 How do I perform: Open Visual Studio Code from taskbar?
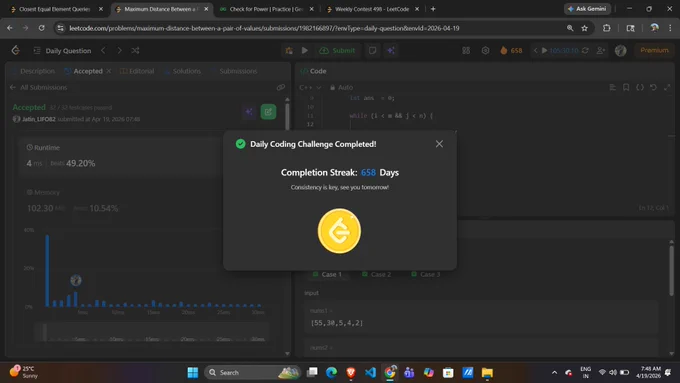[370, 373]
